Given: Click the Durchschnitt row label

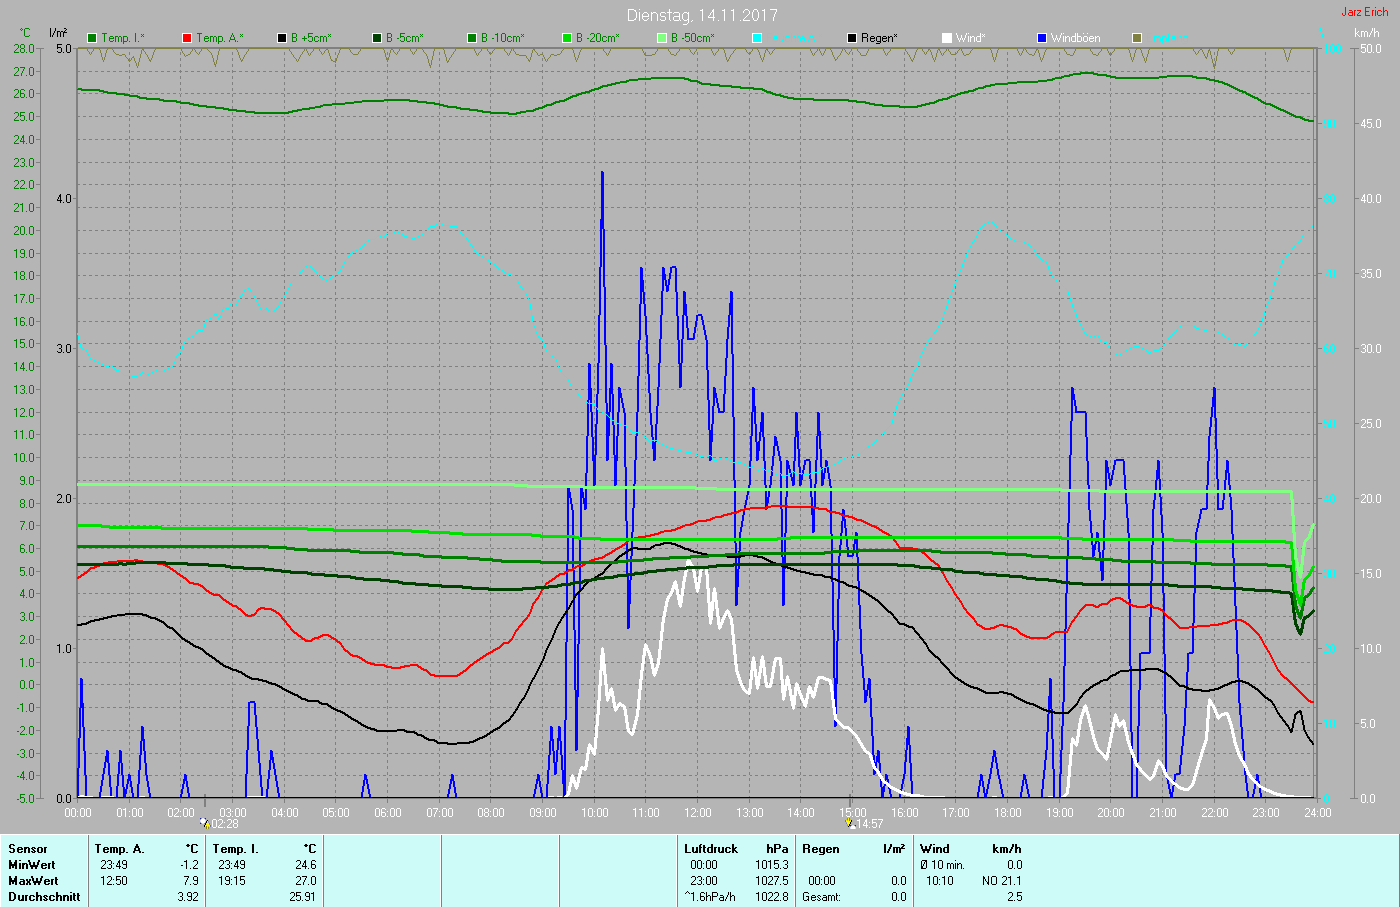Looking at the screenshot, I should click(44, 897).
